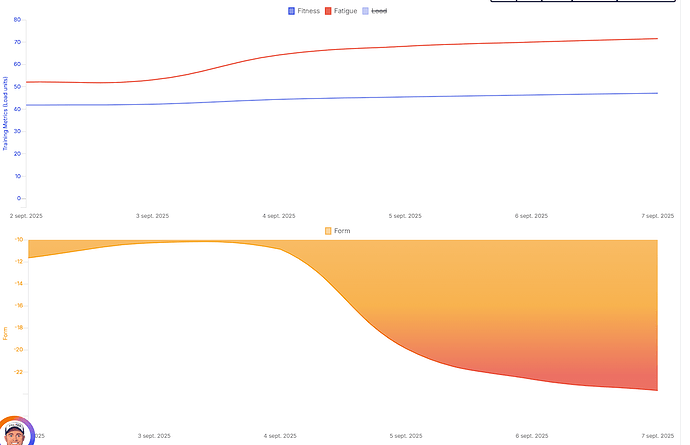
Task: Click the blue Fitness legend swatch
Action: [291, 10]
